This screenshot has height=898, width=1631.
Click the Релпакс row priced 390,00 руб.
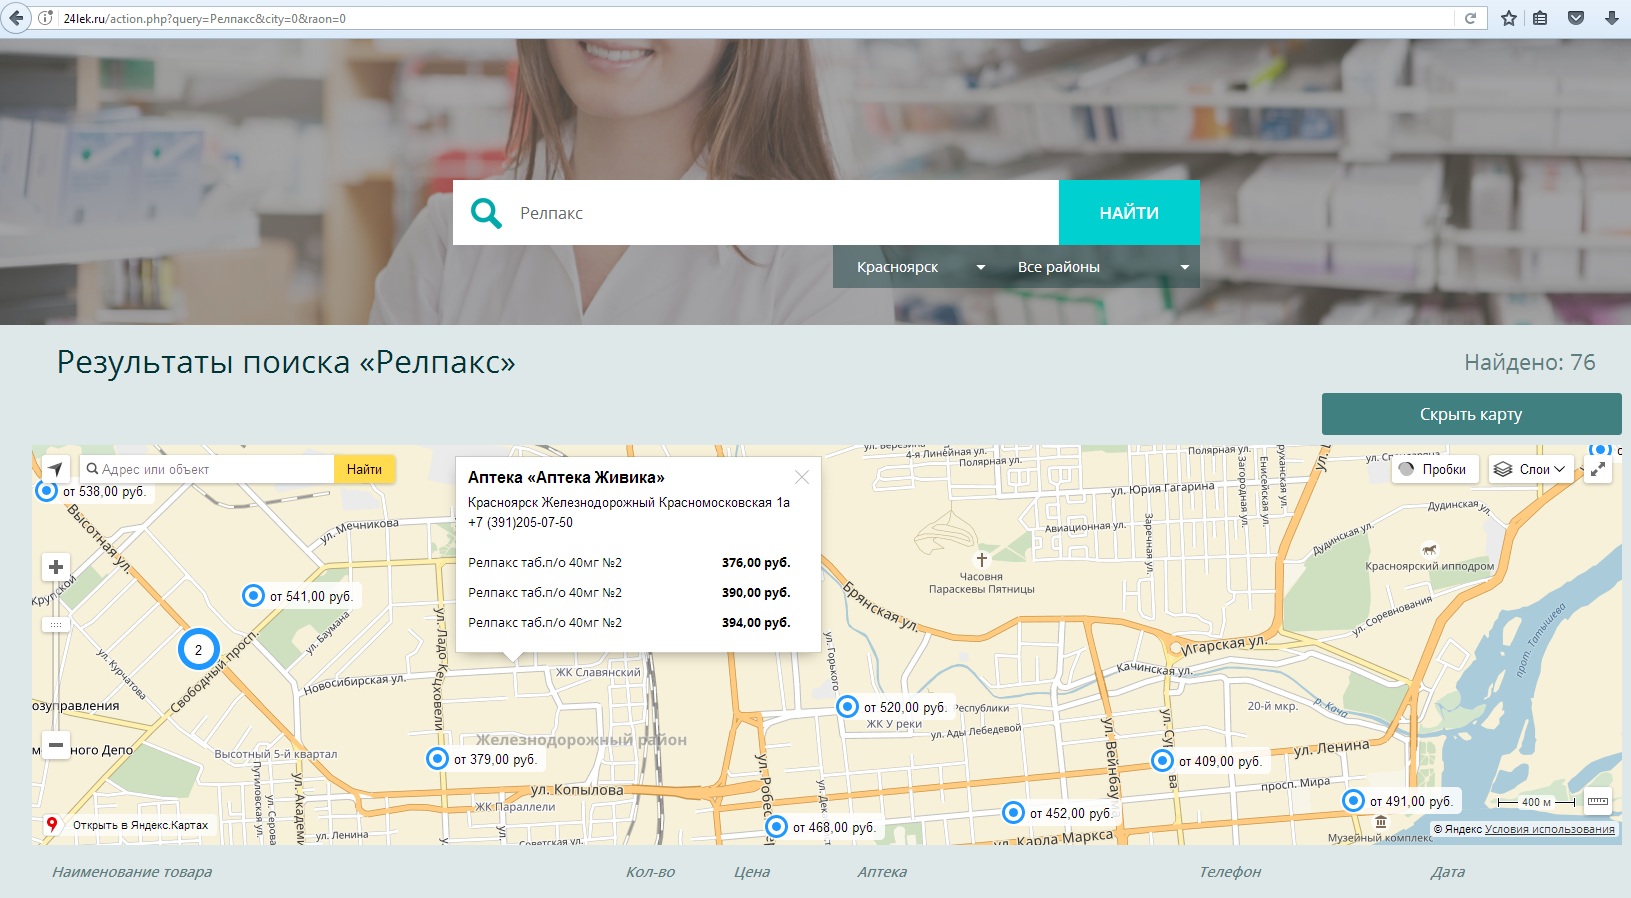629,593
